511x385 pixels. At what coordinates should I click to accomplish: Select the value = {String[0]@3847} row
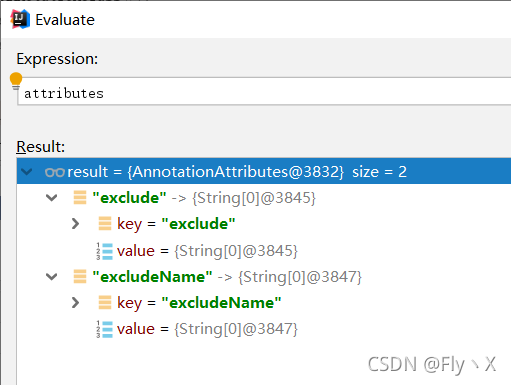coord(264,329)
